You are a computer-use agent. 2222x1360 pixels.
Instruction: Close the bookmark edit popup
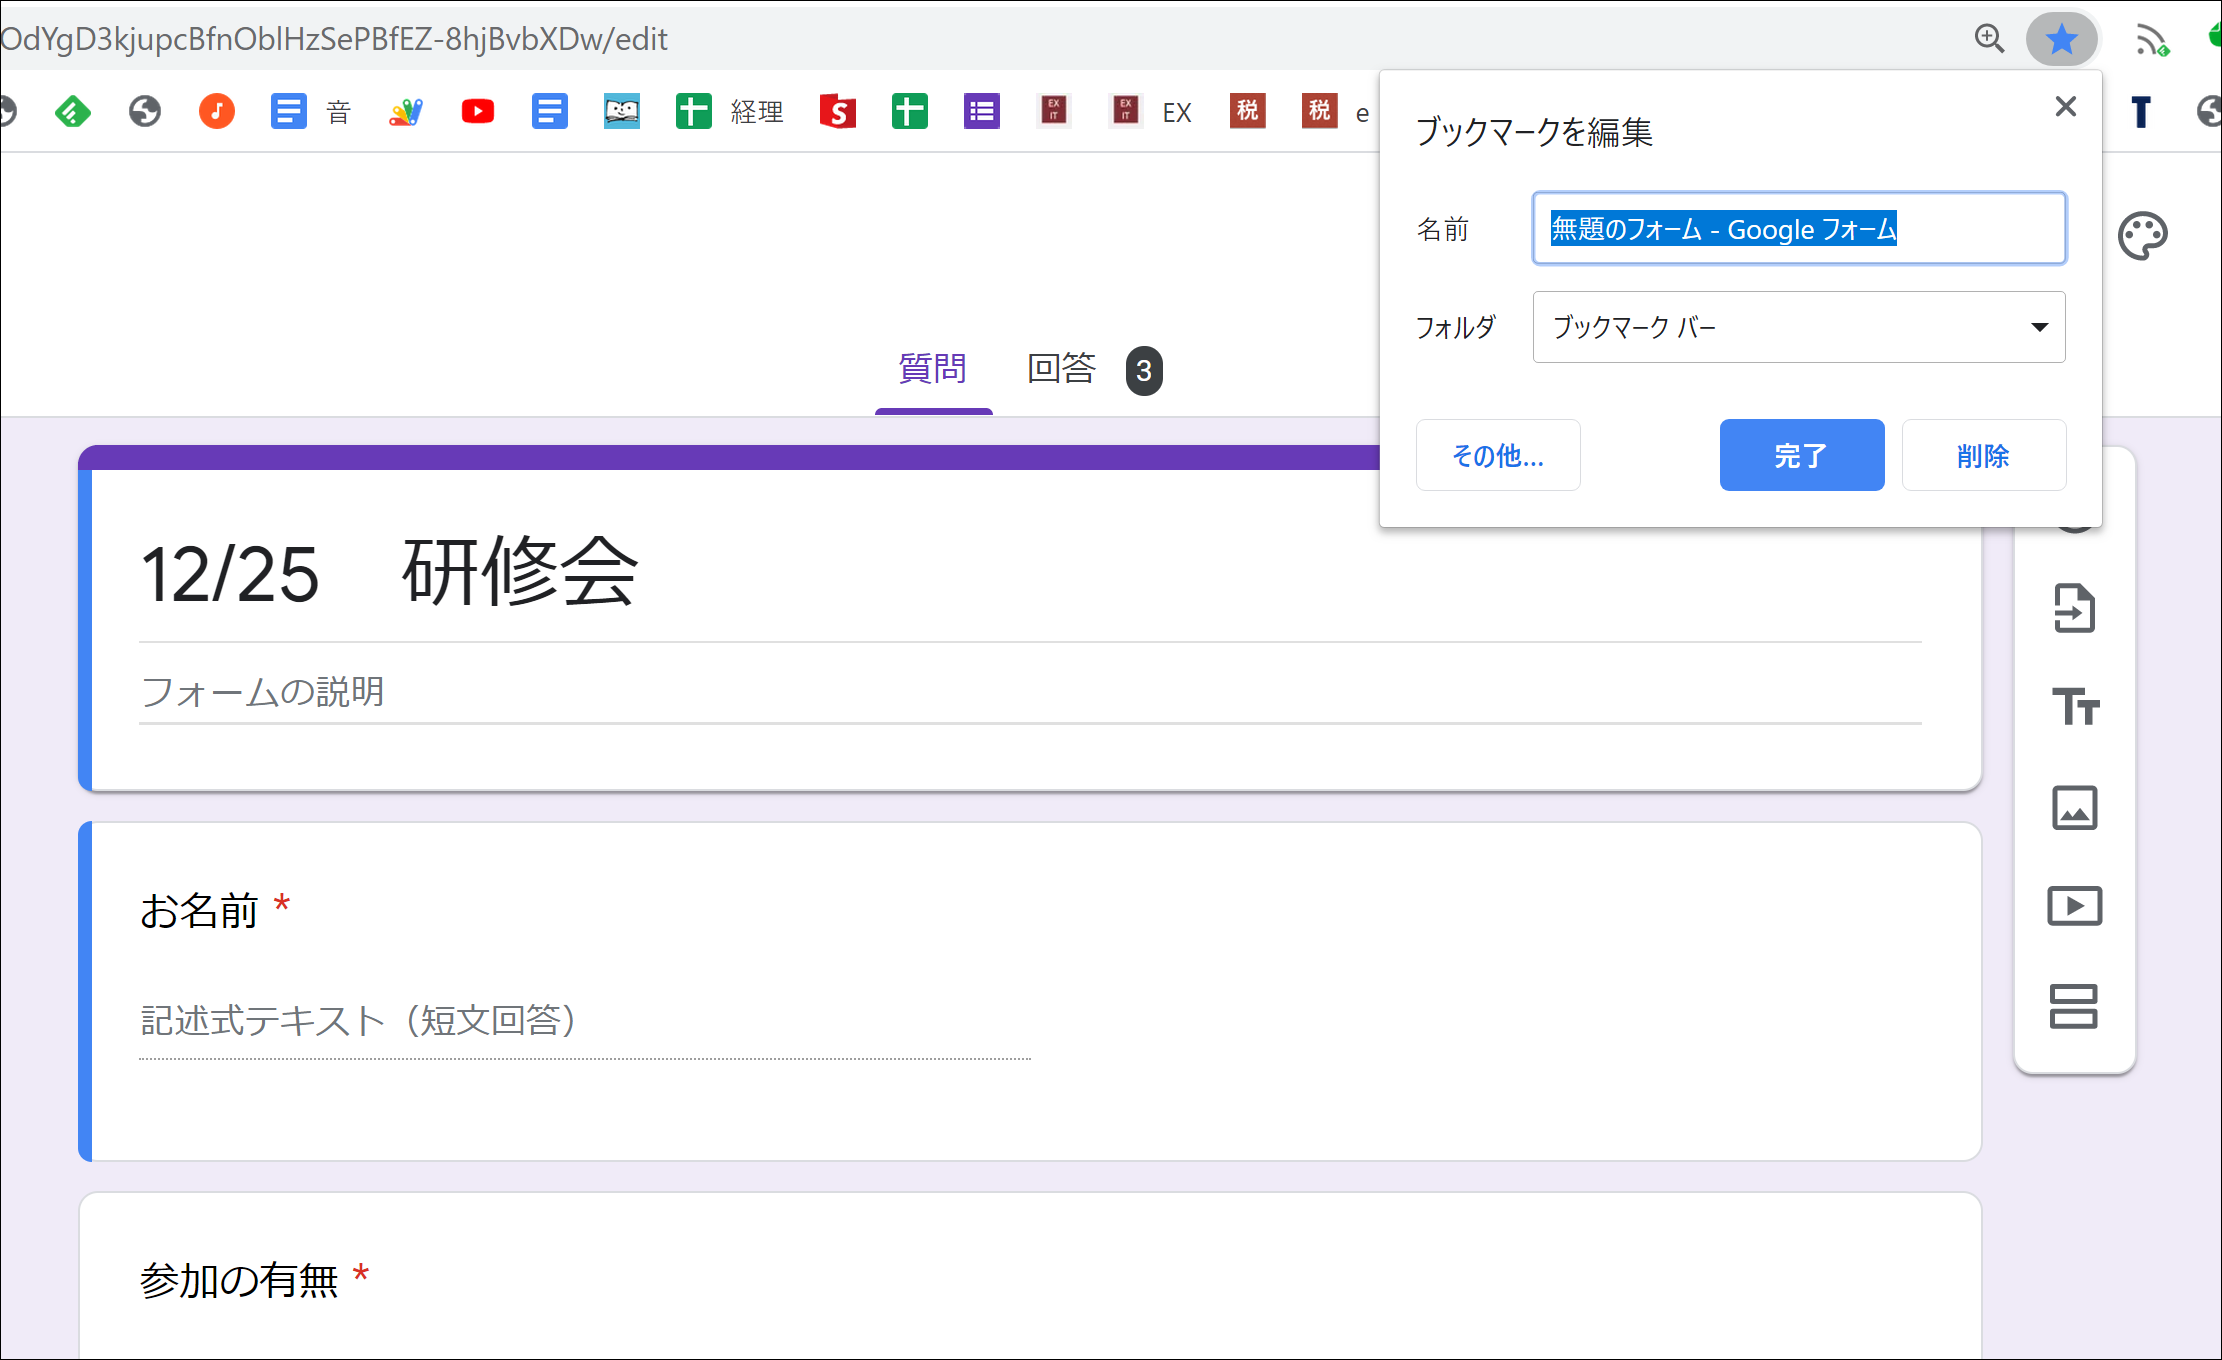coord(2066,106)
